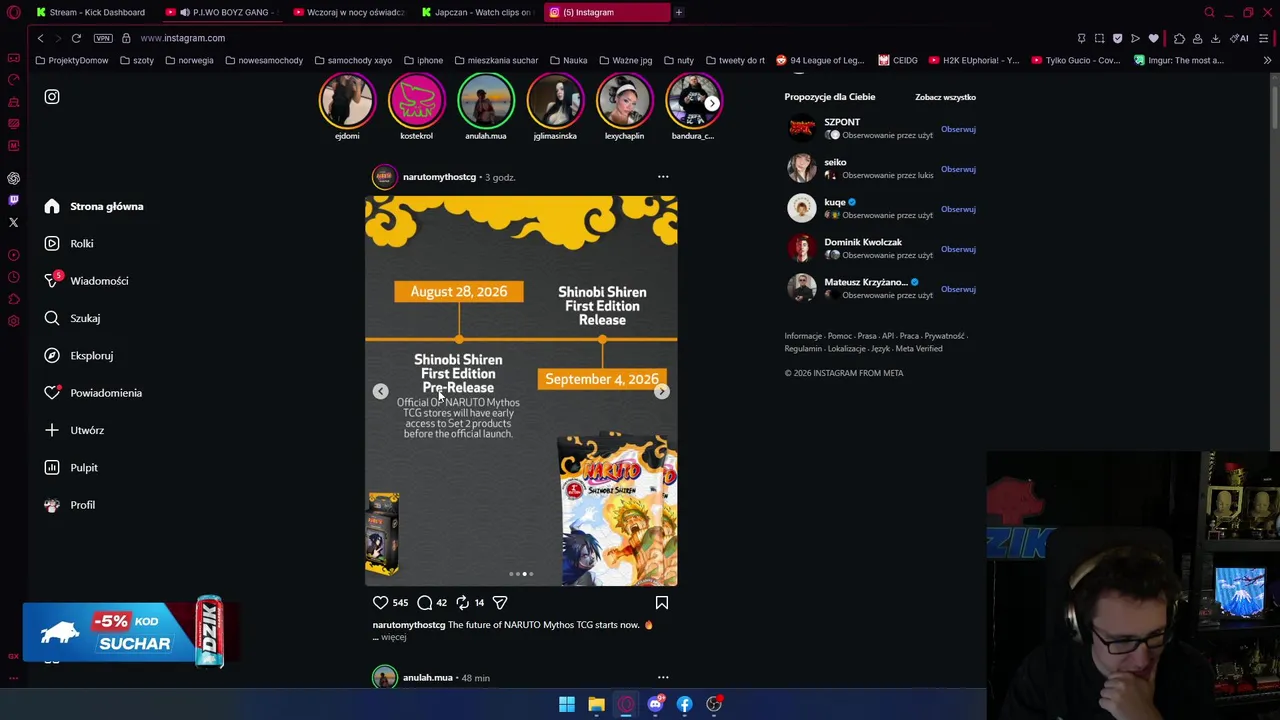
Task: Follow Dominik Kwolczak with Obserwuj
Action: [958, 249]
